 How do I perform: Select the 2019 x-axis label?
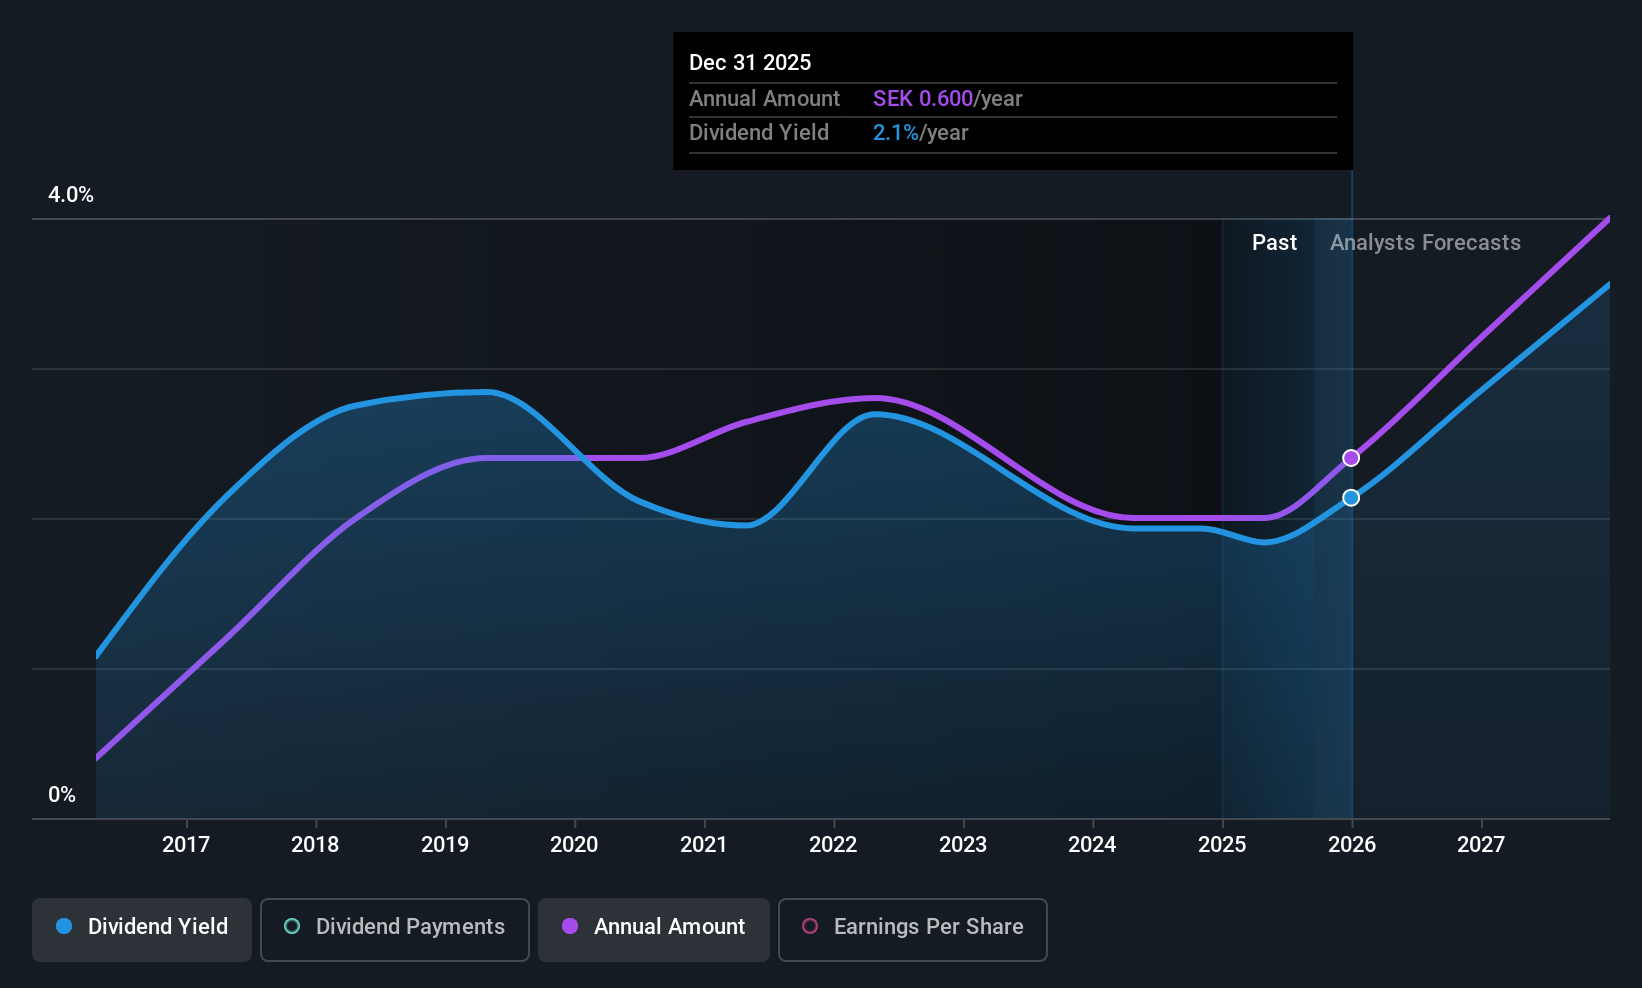[445, 845]
